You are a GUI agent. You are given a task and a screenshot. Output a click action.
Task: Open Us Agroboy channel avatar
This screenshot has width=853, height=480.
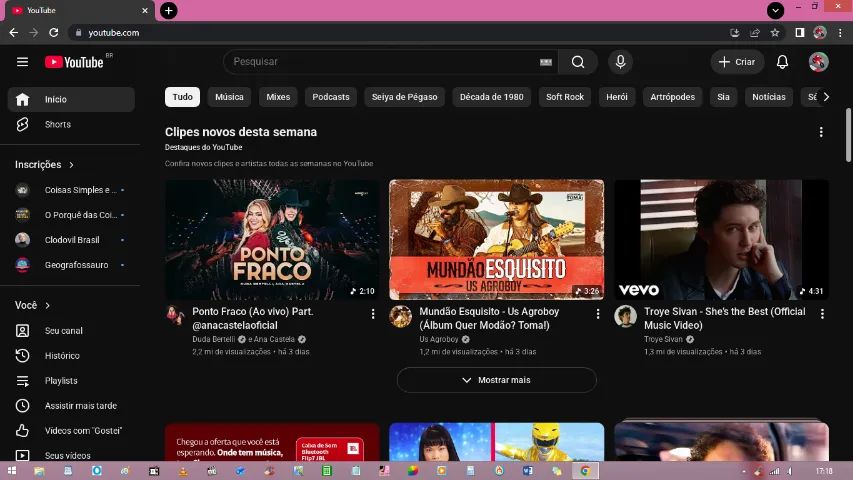[x=400, y=316]
